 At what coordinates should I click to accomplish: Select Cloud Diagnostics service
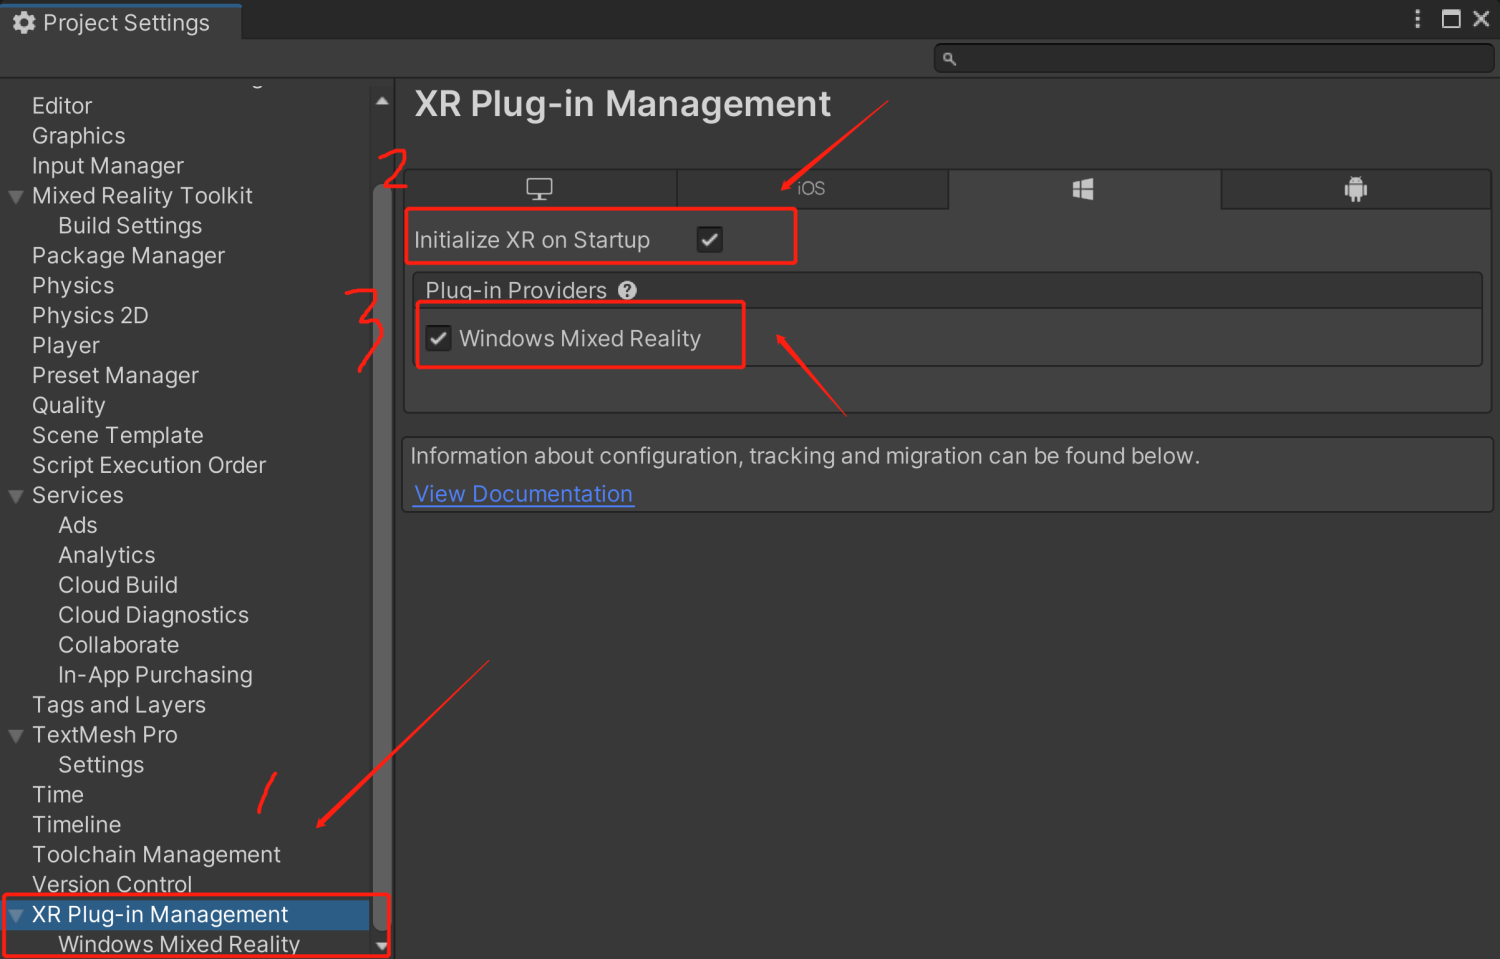(153, 616)
